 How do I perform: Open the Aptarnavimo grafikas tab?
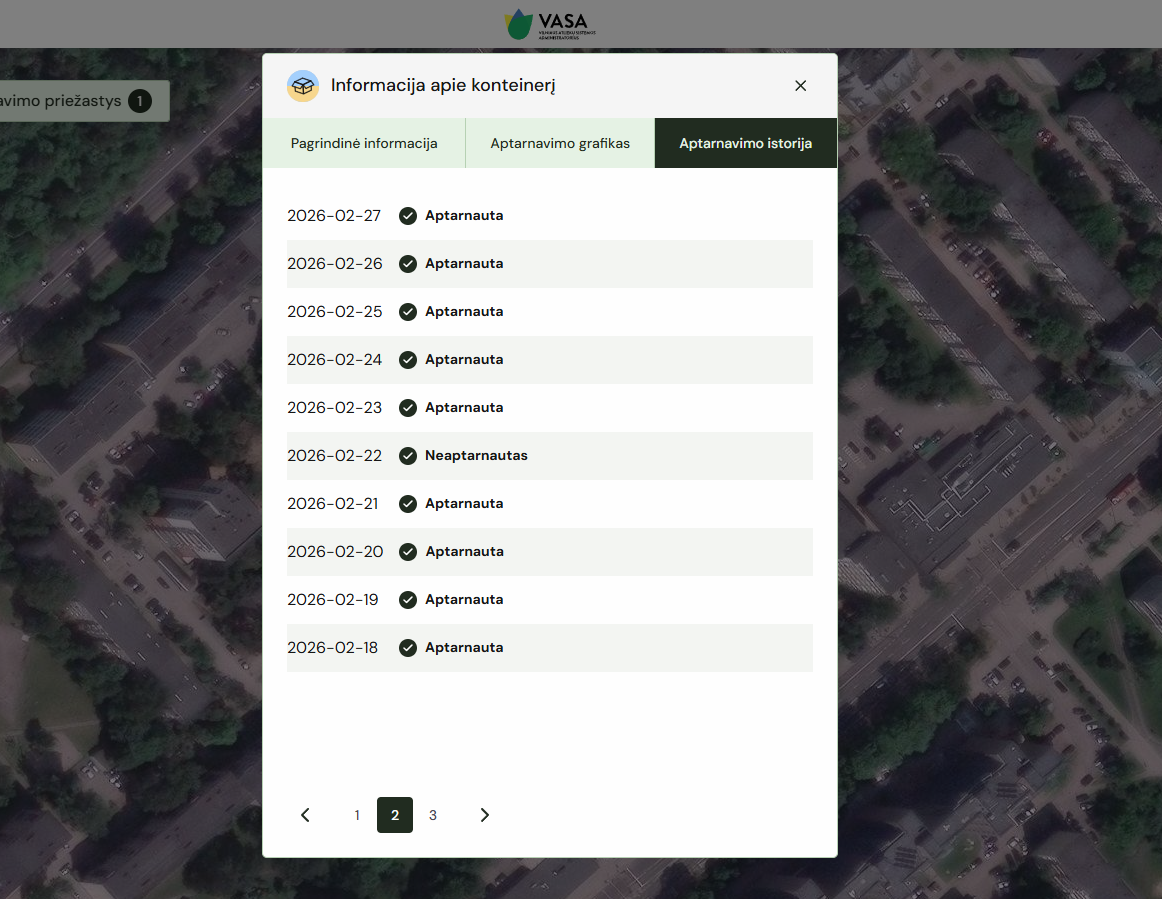[x=560, y=143]
